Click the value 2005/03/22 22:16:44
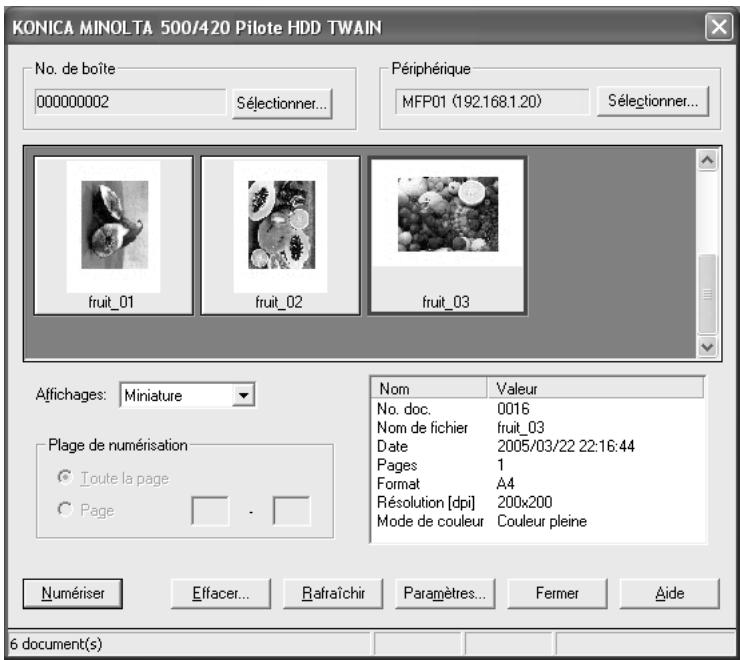The height and width of the screenshot is (660, 740). coord(566,446)
